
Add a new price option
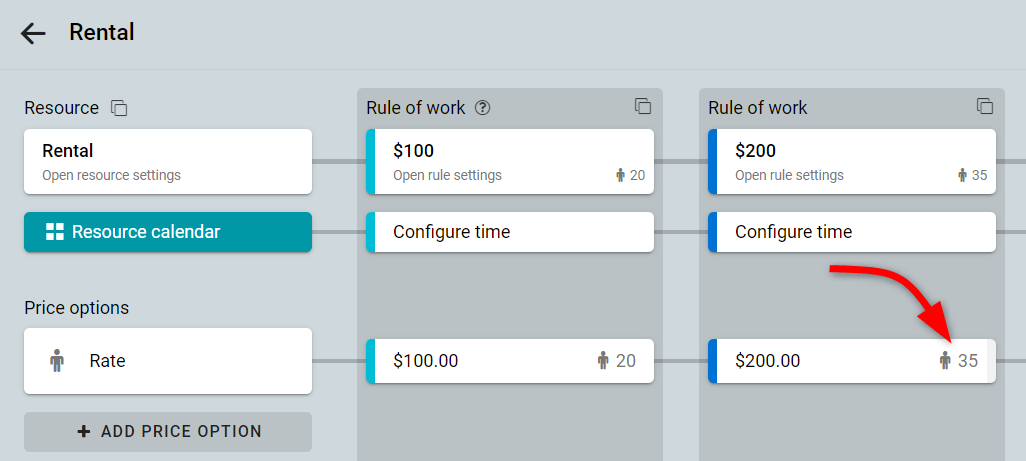point(168,432)
